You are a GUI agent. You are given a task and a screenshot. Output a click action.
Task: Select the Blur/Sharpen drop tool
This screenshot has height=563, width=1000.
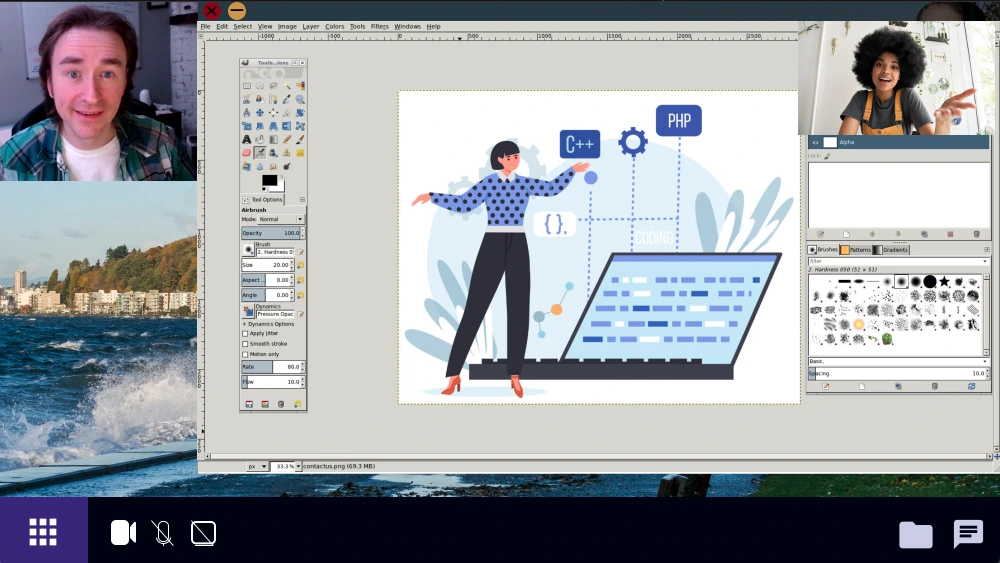coord(260,166)
